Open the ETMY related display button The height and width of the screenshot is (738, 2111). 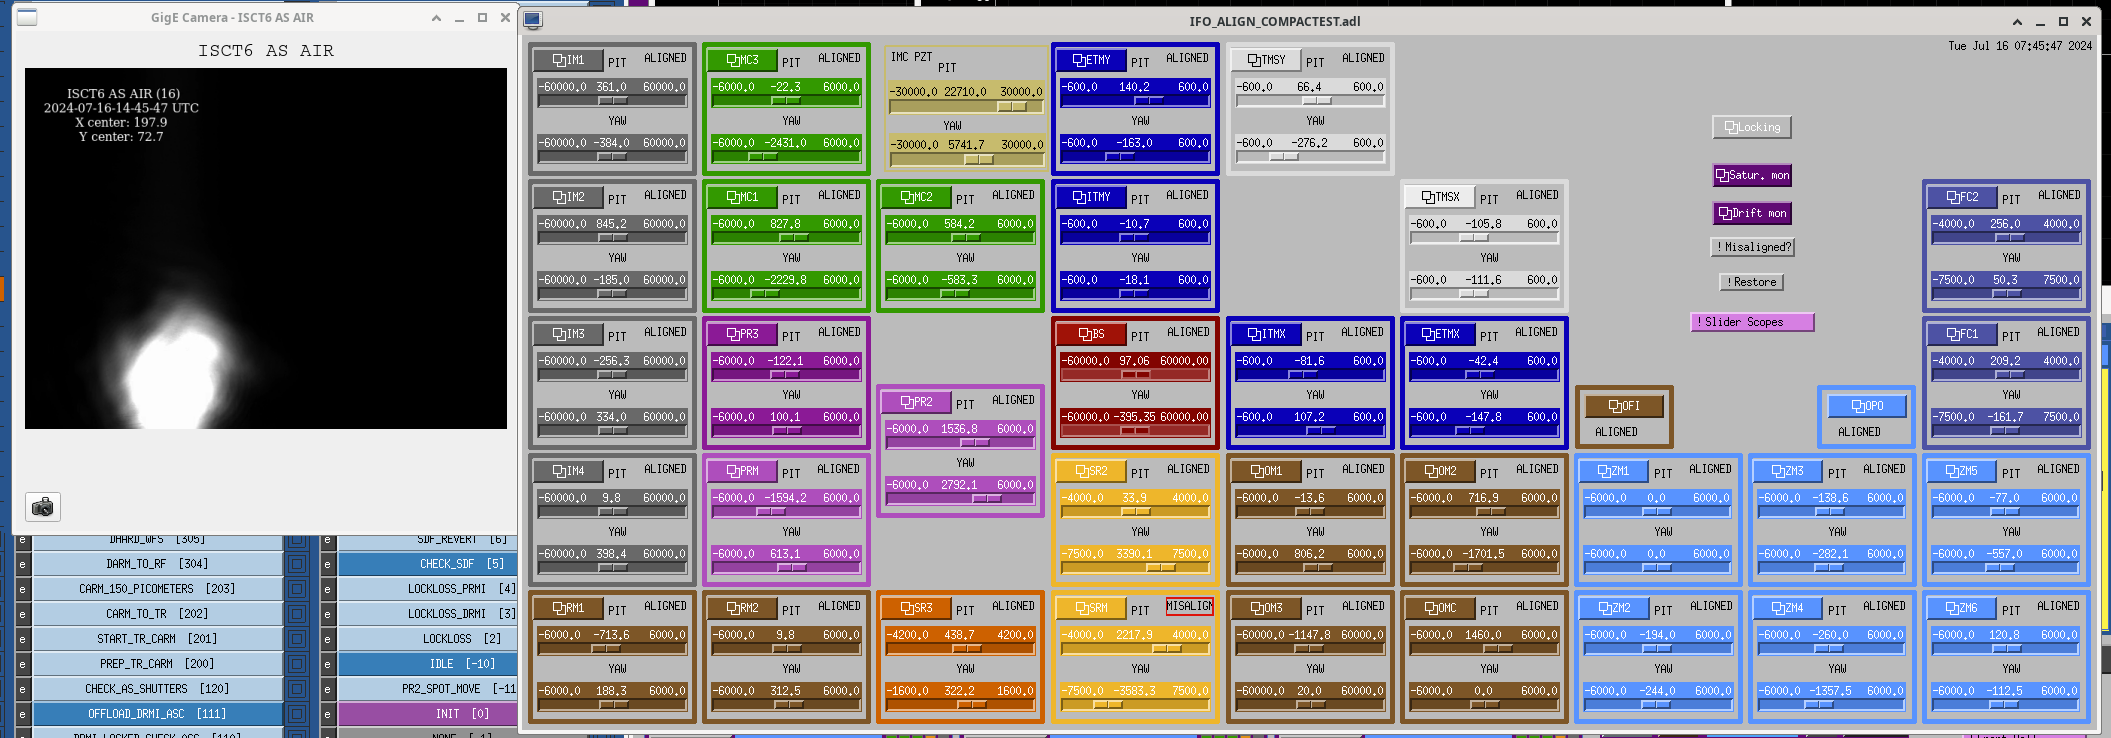click(x=1091, y=60)
